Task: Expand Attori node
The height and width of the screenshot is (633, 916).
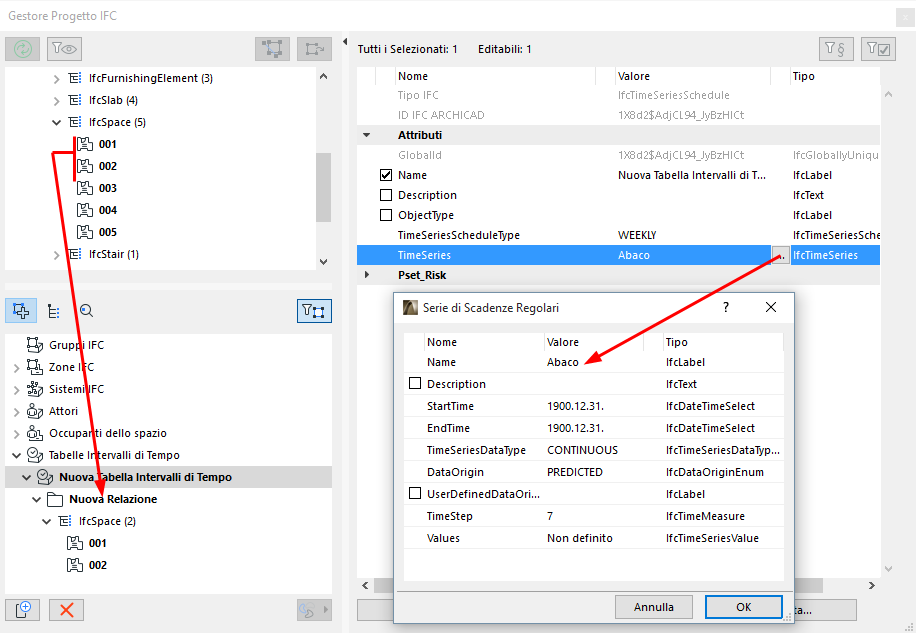Action: tap(16, 412)
